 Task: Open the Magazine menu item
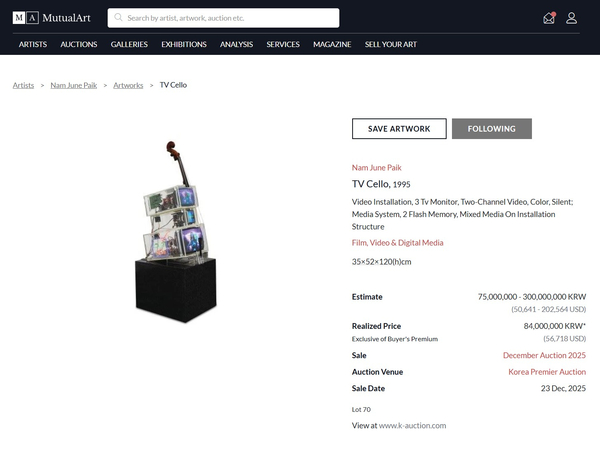click(332, 44)
